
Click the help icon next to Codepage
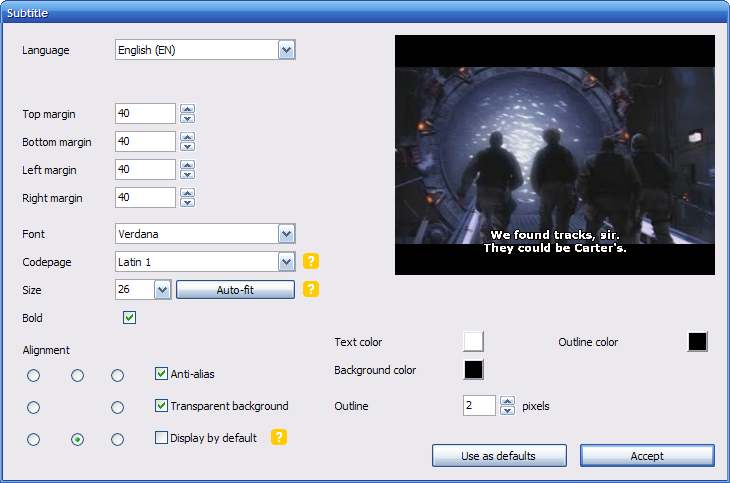pos(311,262)
